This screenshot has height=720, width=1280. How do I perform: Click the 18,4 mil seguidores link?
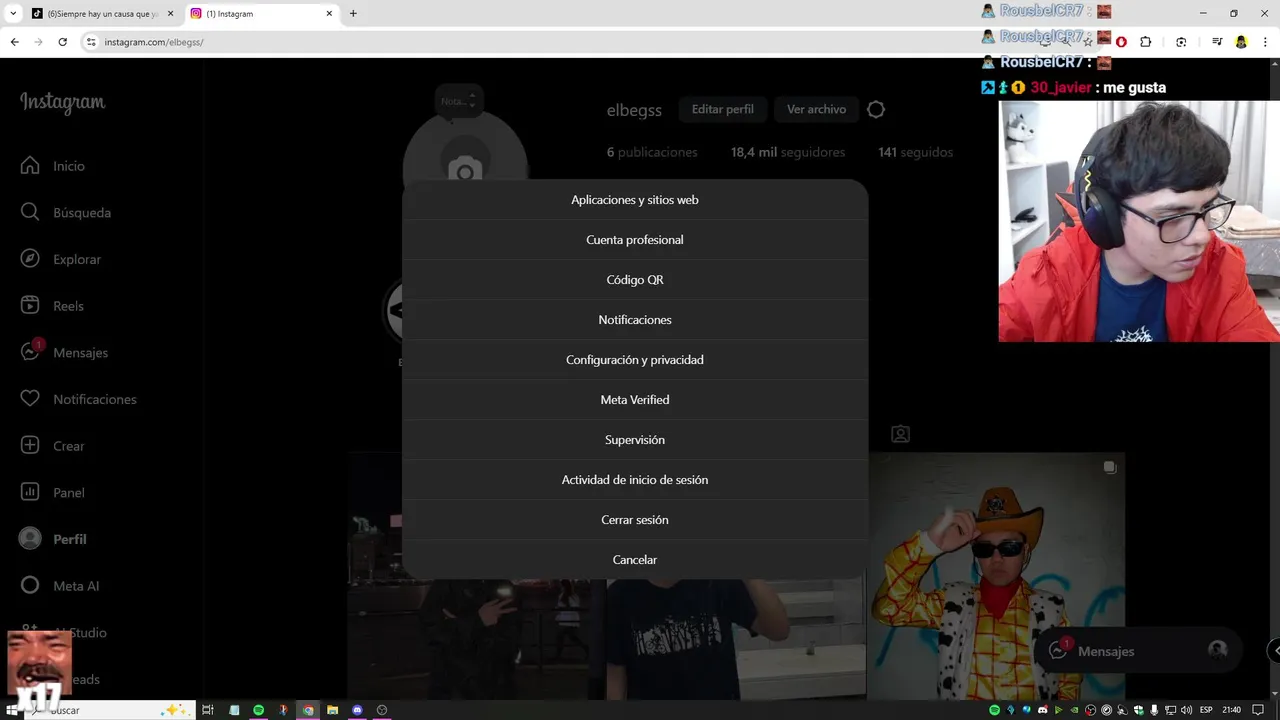tap(788, 153)
